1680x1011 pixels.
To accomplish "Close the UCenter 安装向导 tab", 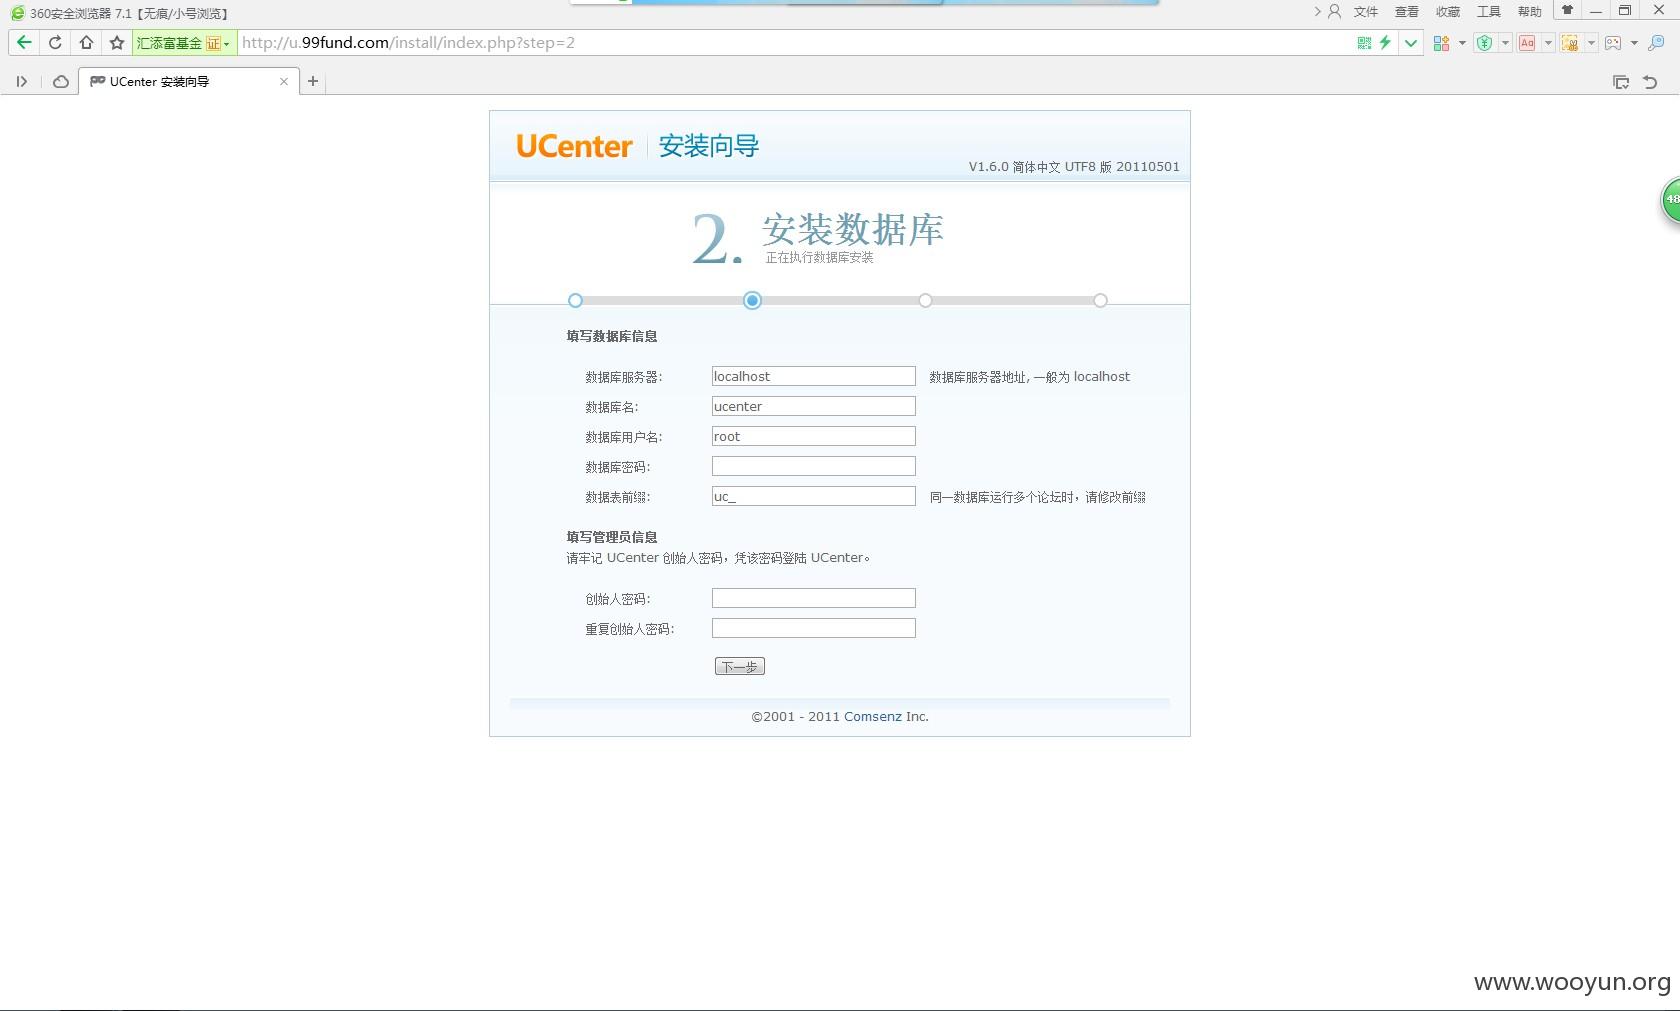I will click(284, 82).
